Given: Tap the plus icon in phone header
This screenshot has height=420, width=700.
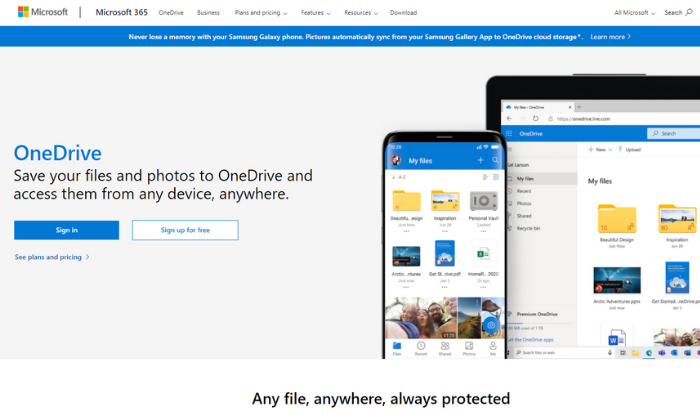Looking at the screenshot, I should point(480,160).
